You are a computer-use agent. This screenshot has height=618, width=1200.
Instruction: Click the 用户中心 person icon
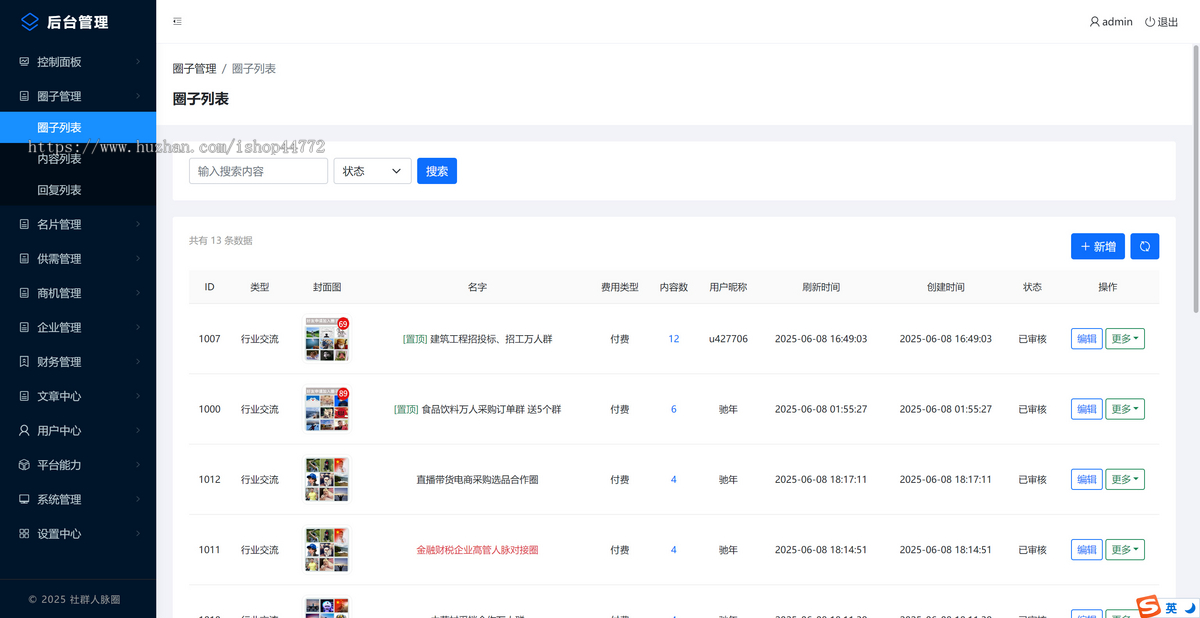24,430
